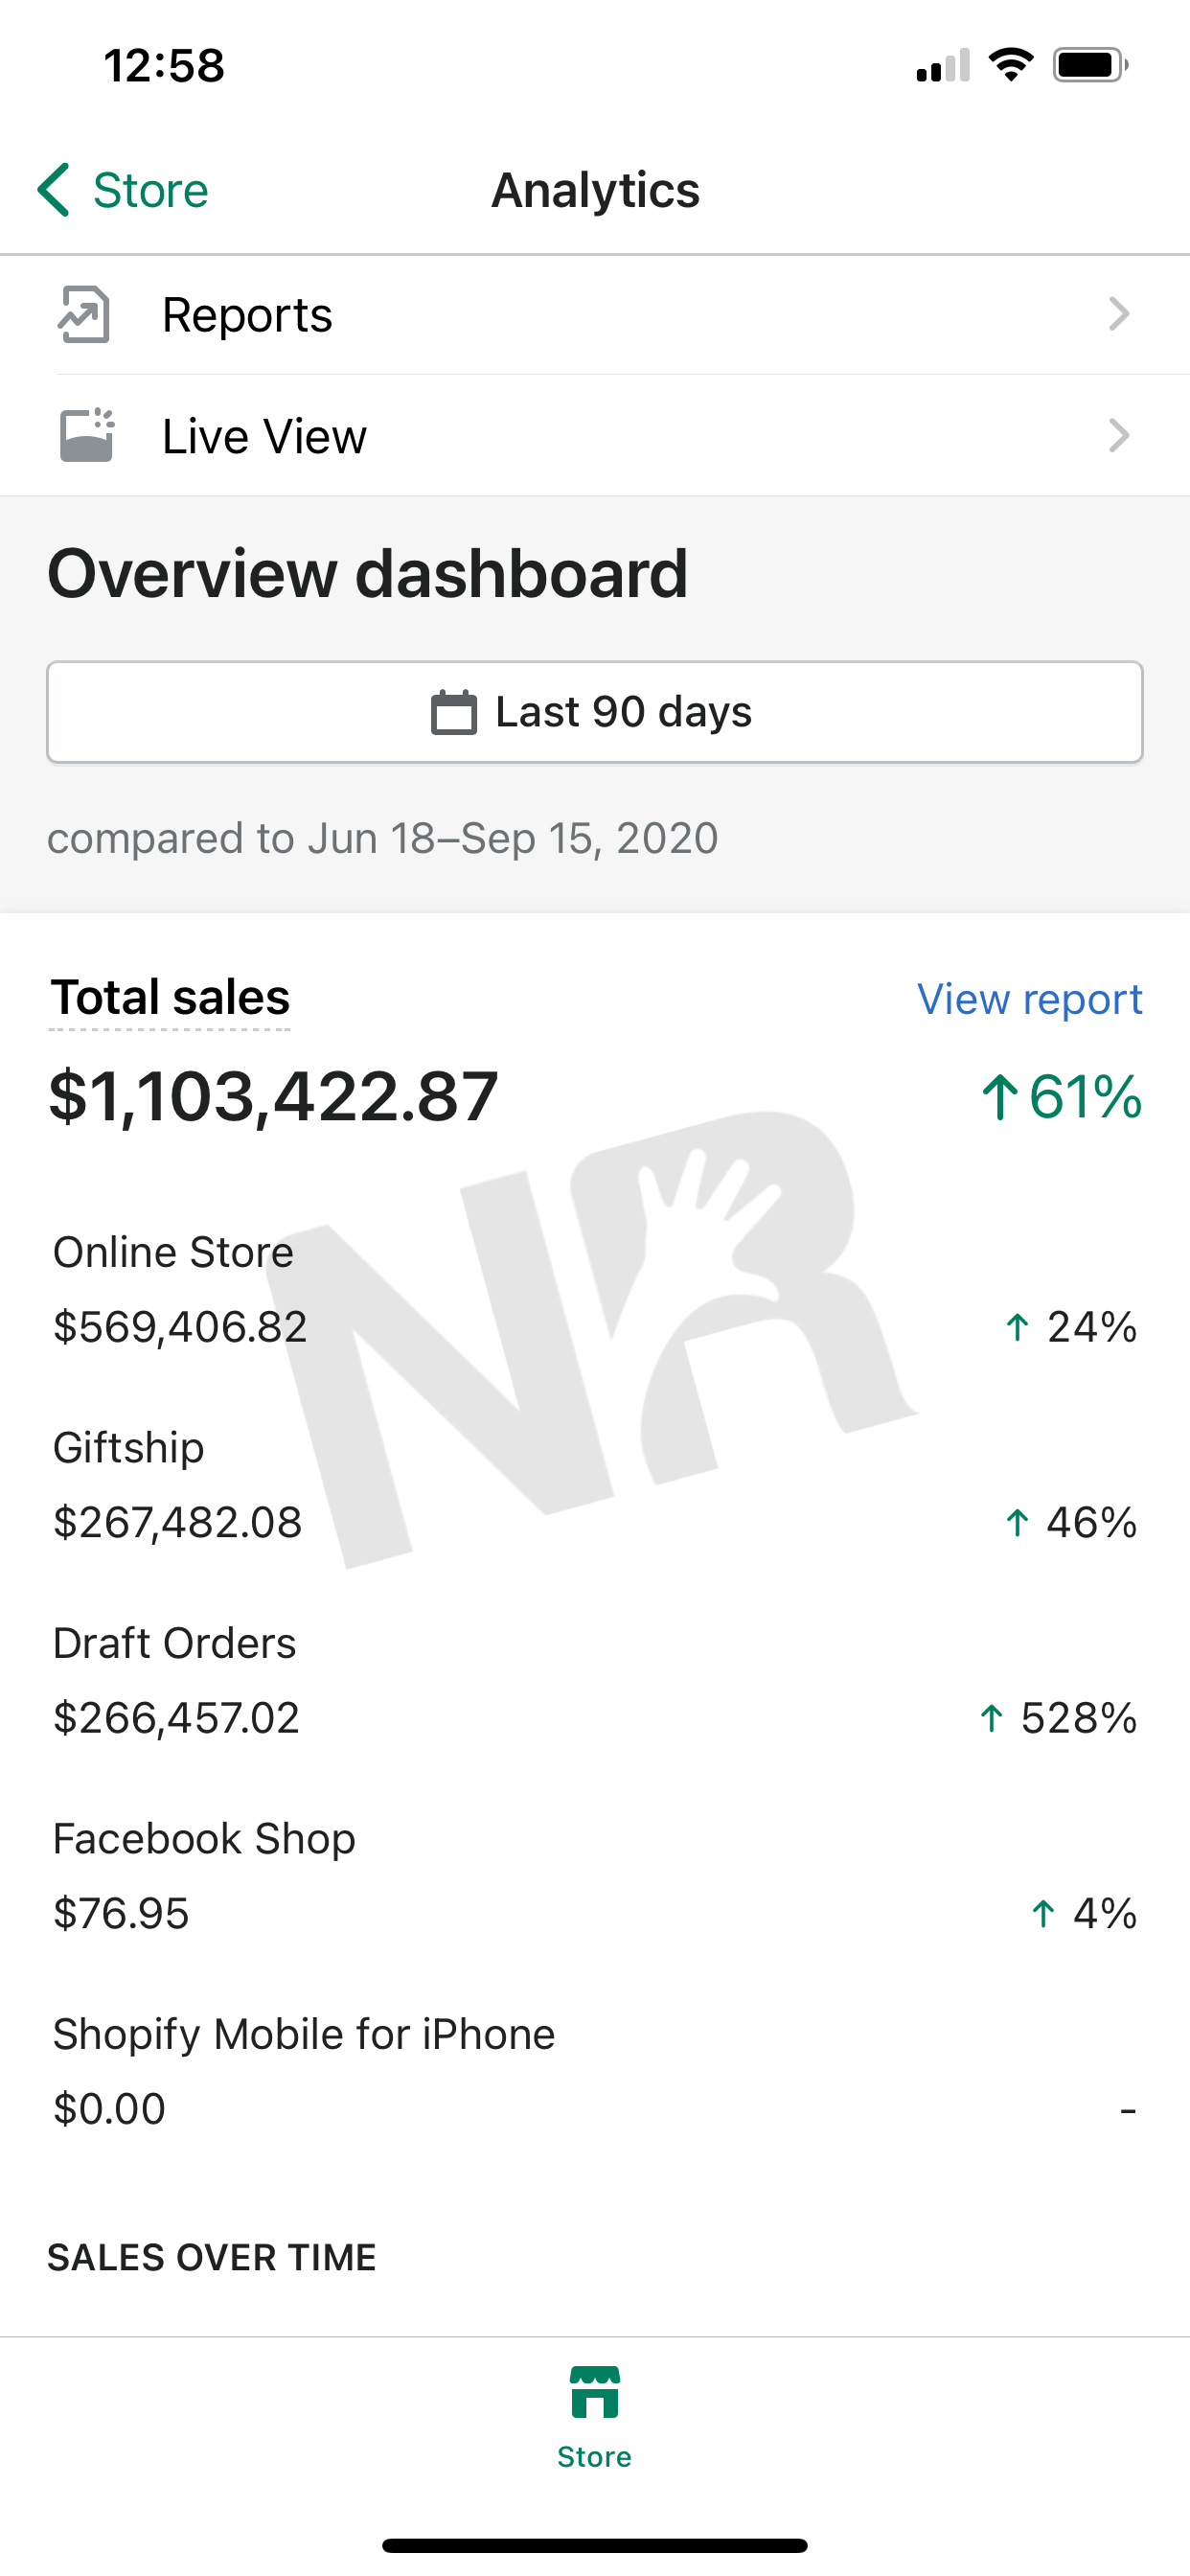Tap the Facebook Shop sales row
Viewport: 1190px width, 2576px height.
click(594, 1877)
